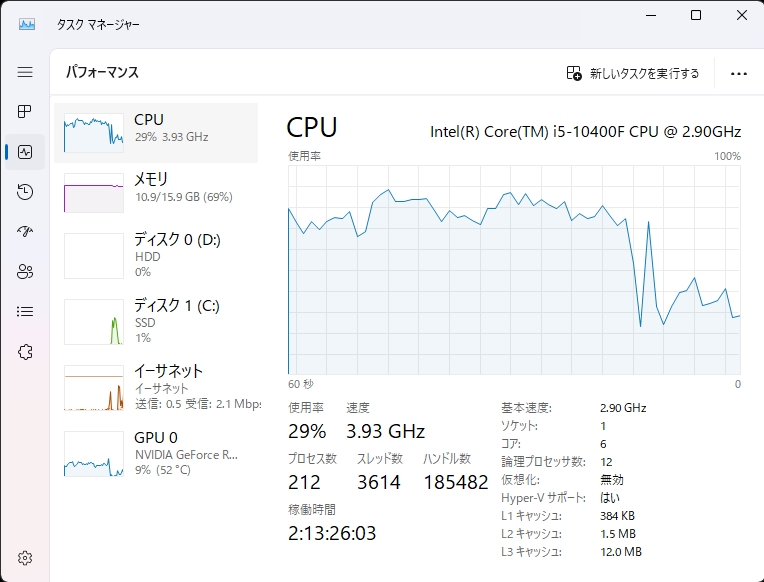Select the CPU performance entry
The height and width of the screenshot is (582, 764).
coord(156,132)
